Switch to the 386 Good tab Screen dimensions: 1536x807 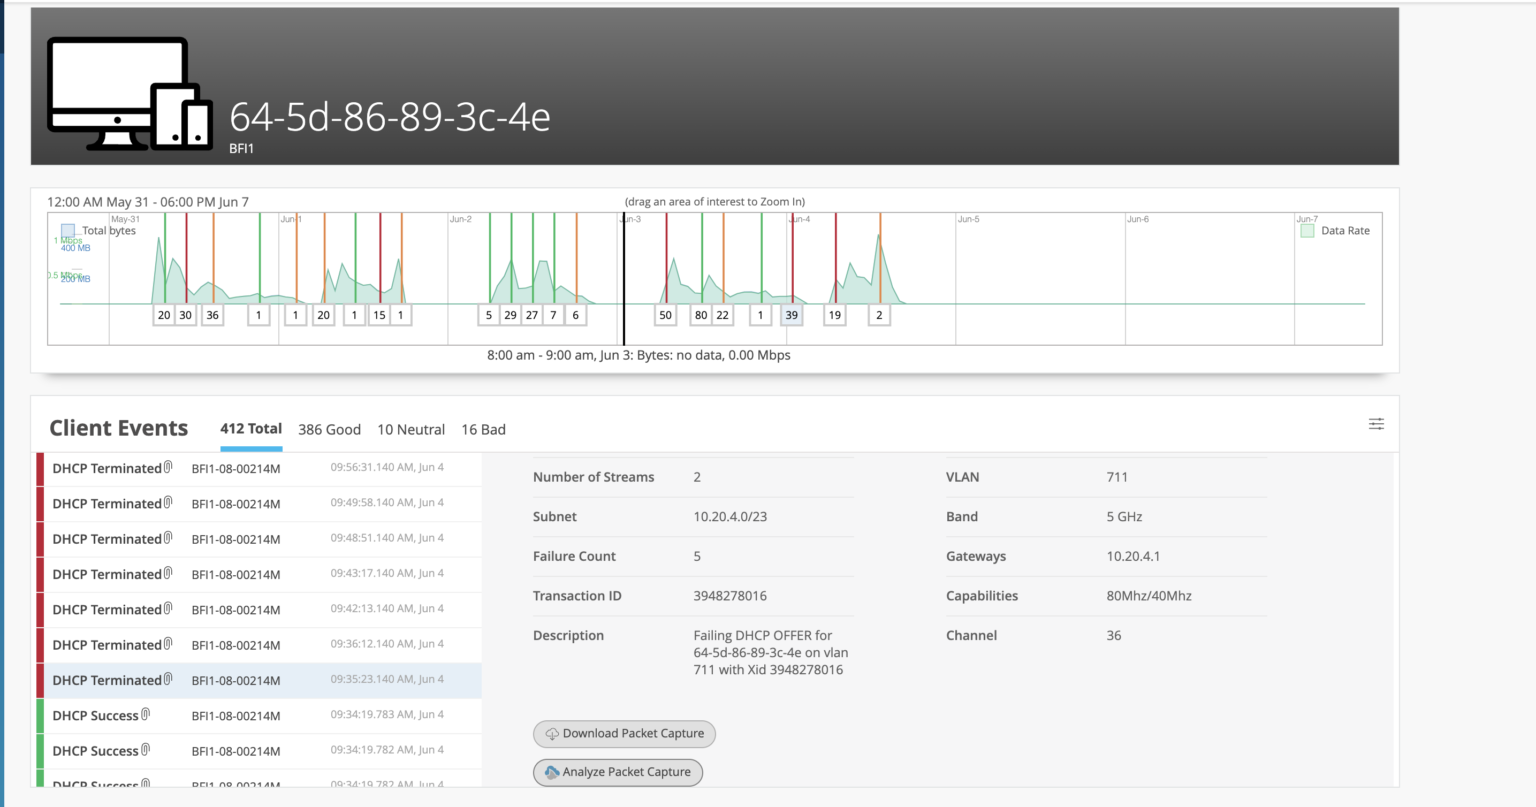point(329,429)
